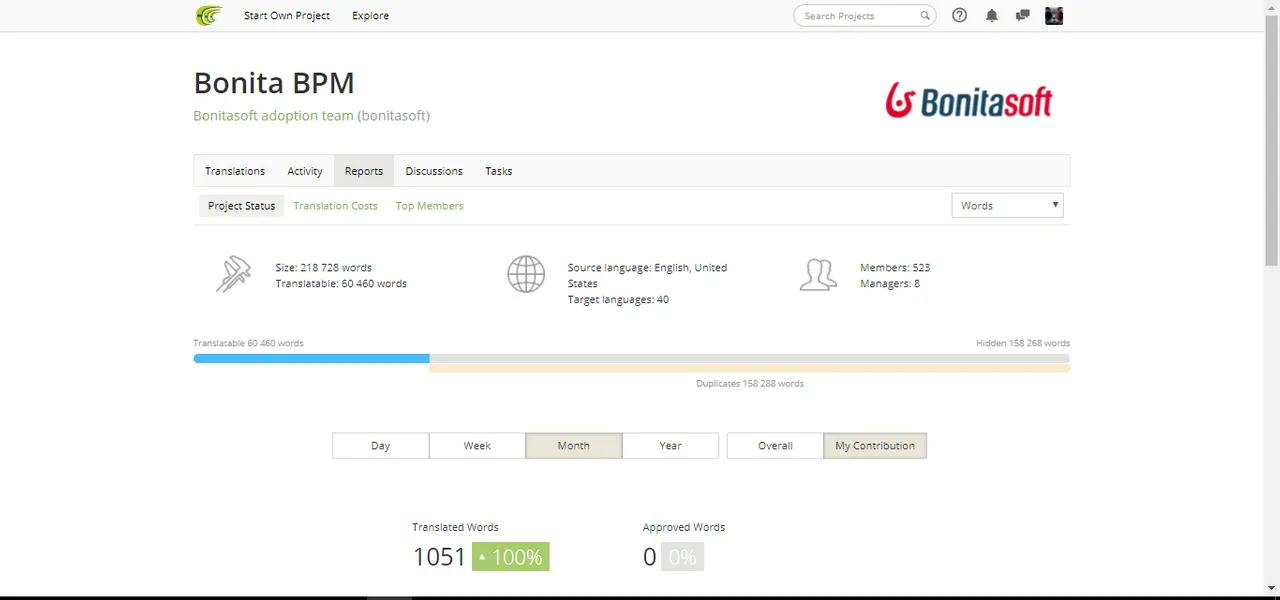Open the help question mark icon
Image resolution: width=1280 pixels, height=600 pixels.
[x=959, y=15]
